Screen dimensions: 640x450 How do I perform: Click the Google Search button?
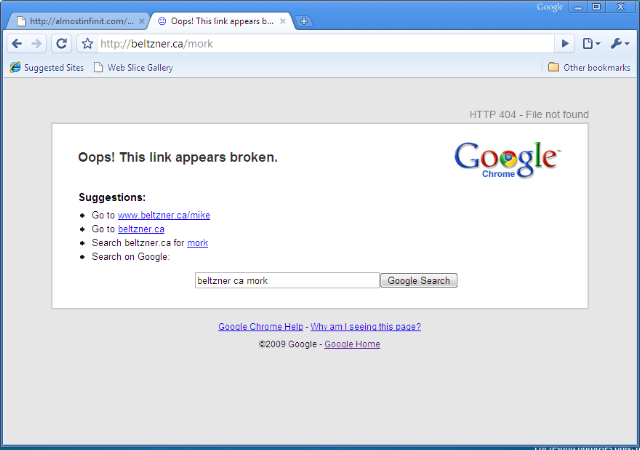coord(419,281)
